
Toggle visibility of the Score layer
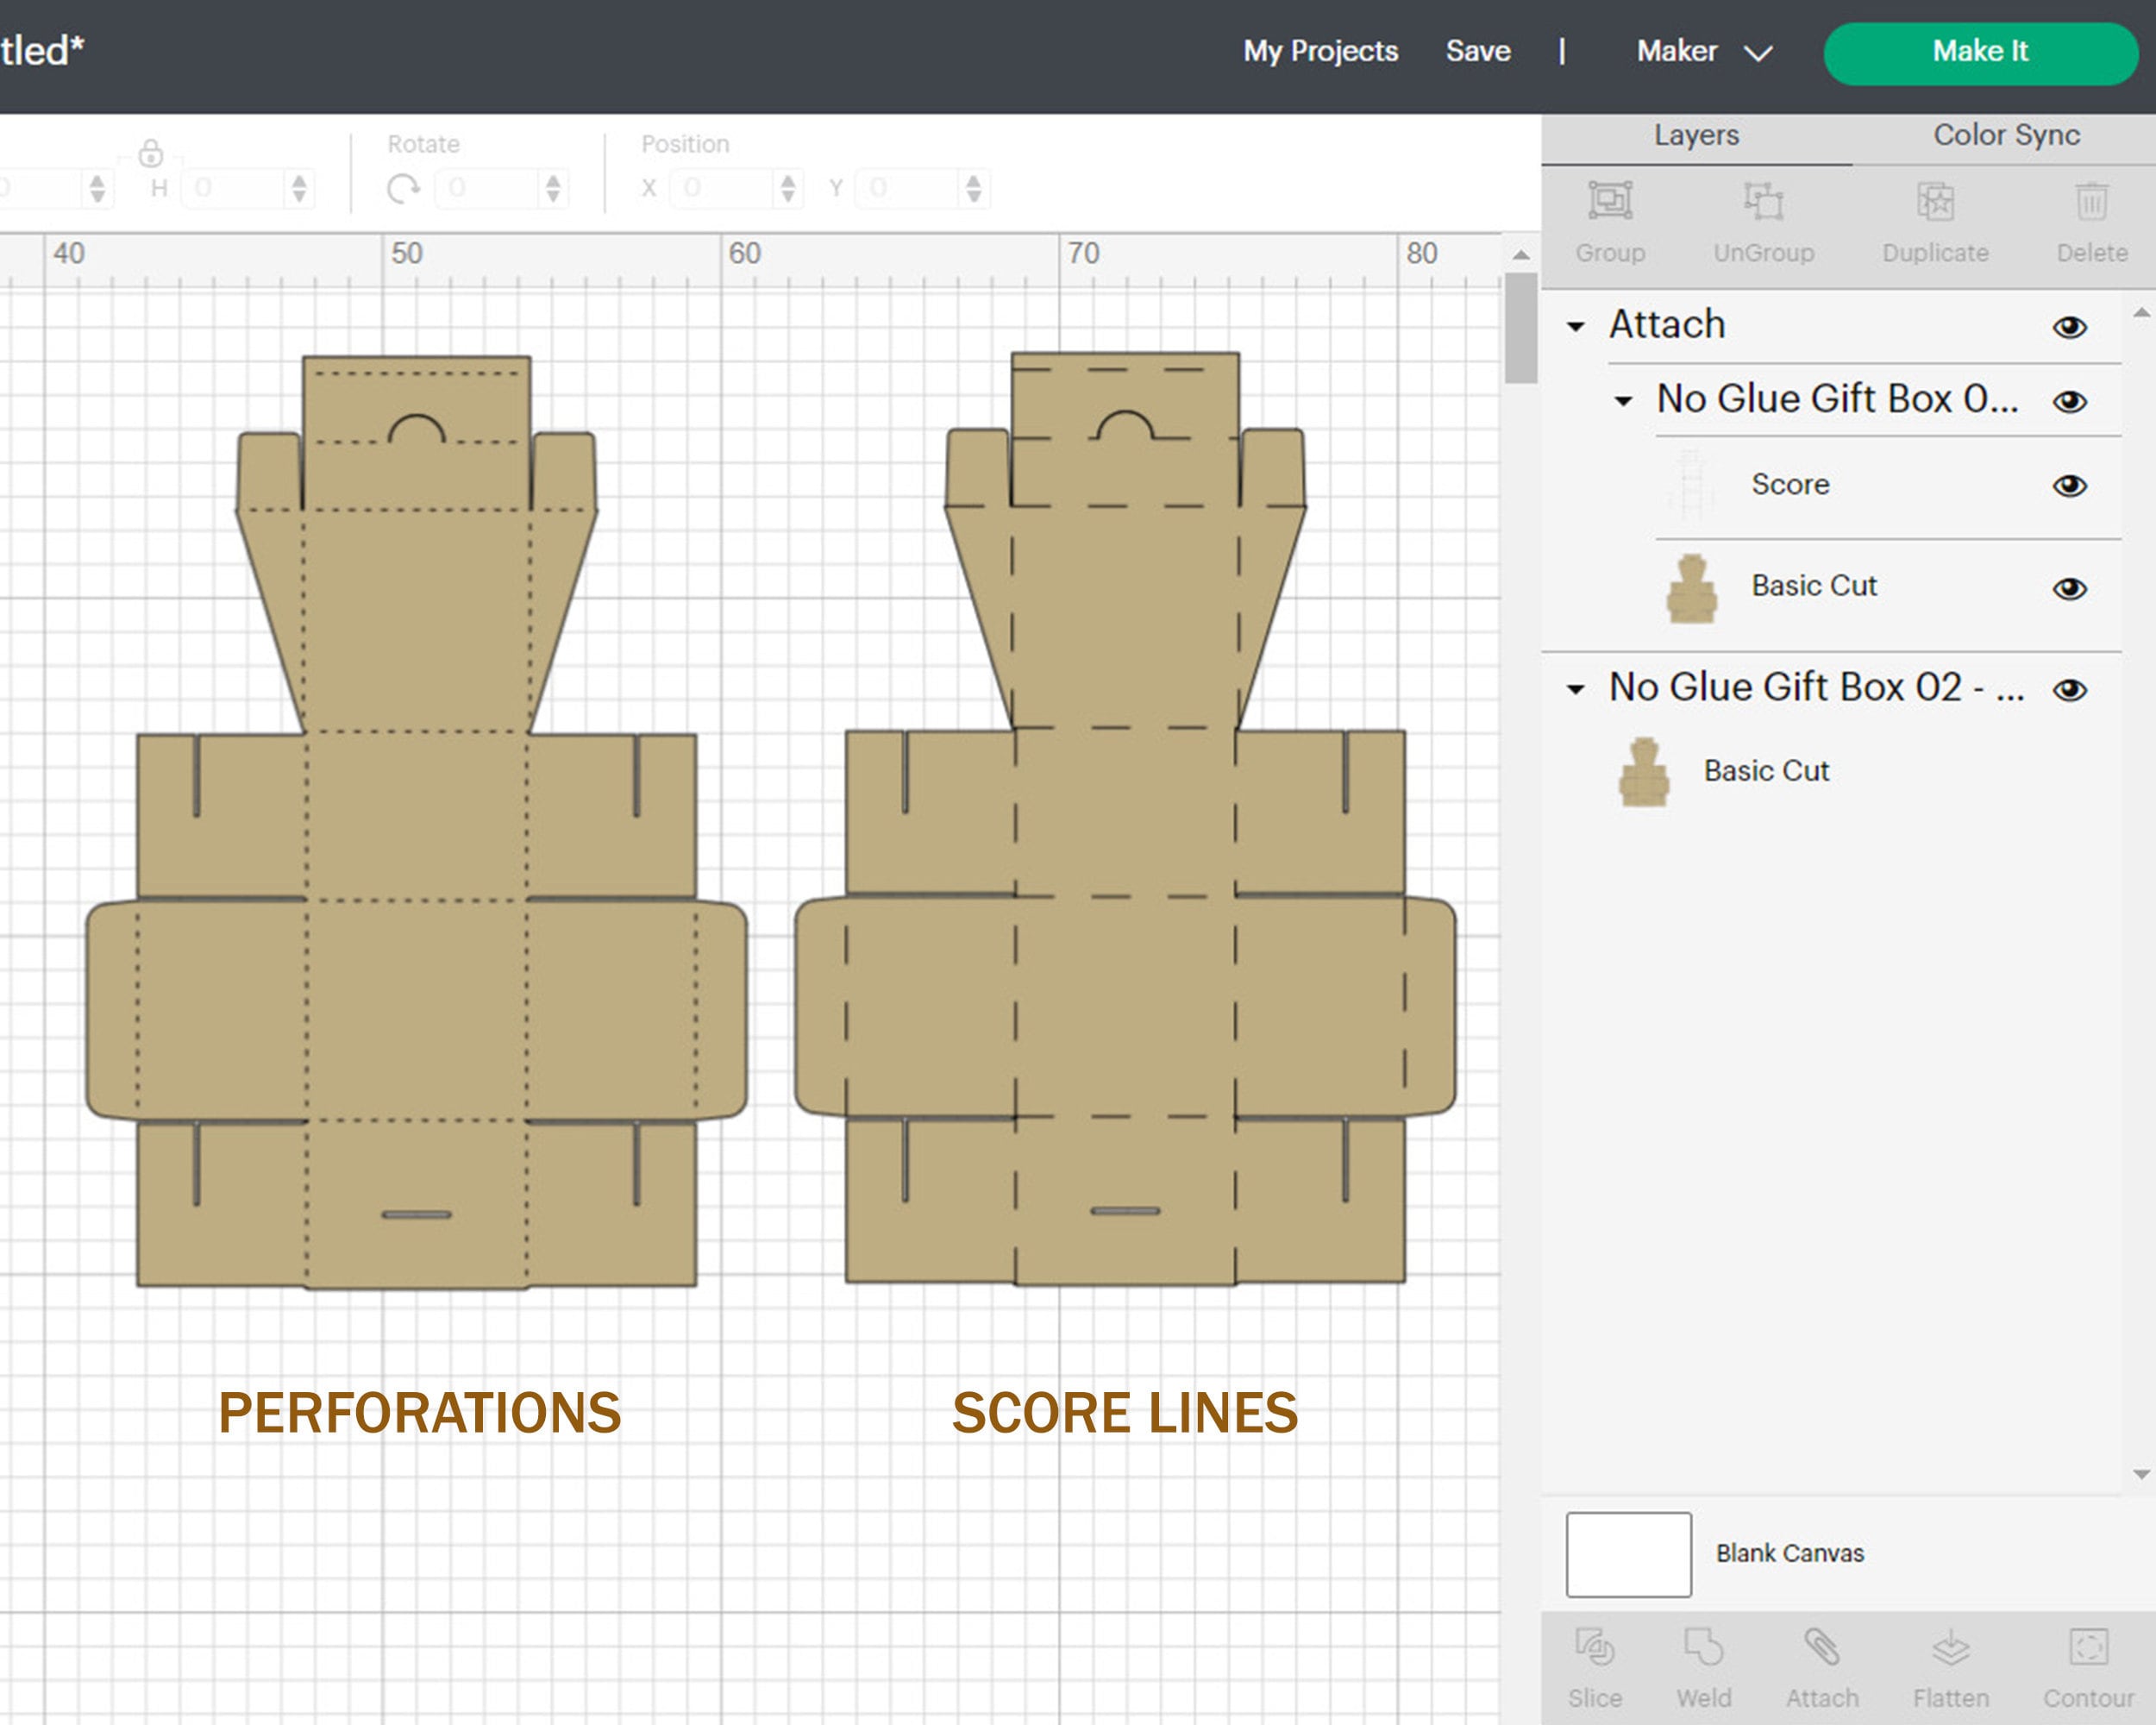point(2070,486)
